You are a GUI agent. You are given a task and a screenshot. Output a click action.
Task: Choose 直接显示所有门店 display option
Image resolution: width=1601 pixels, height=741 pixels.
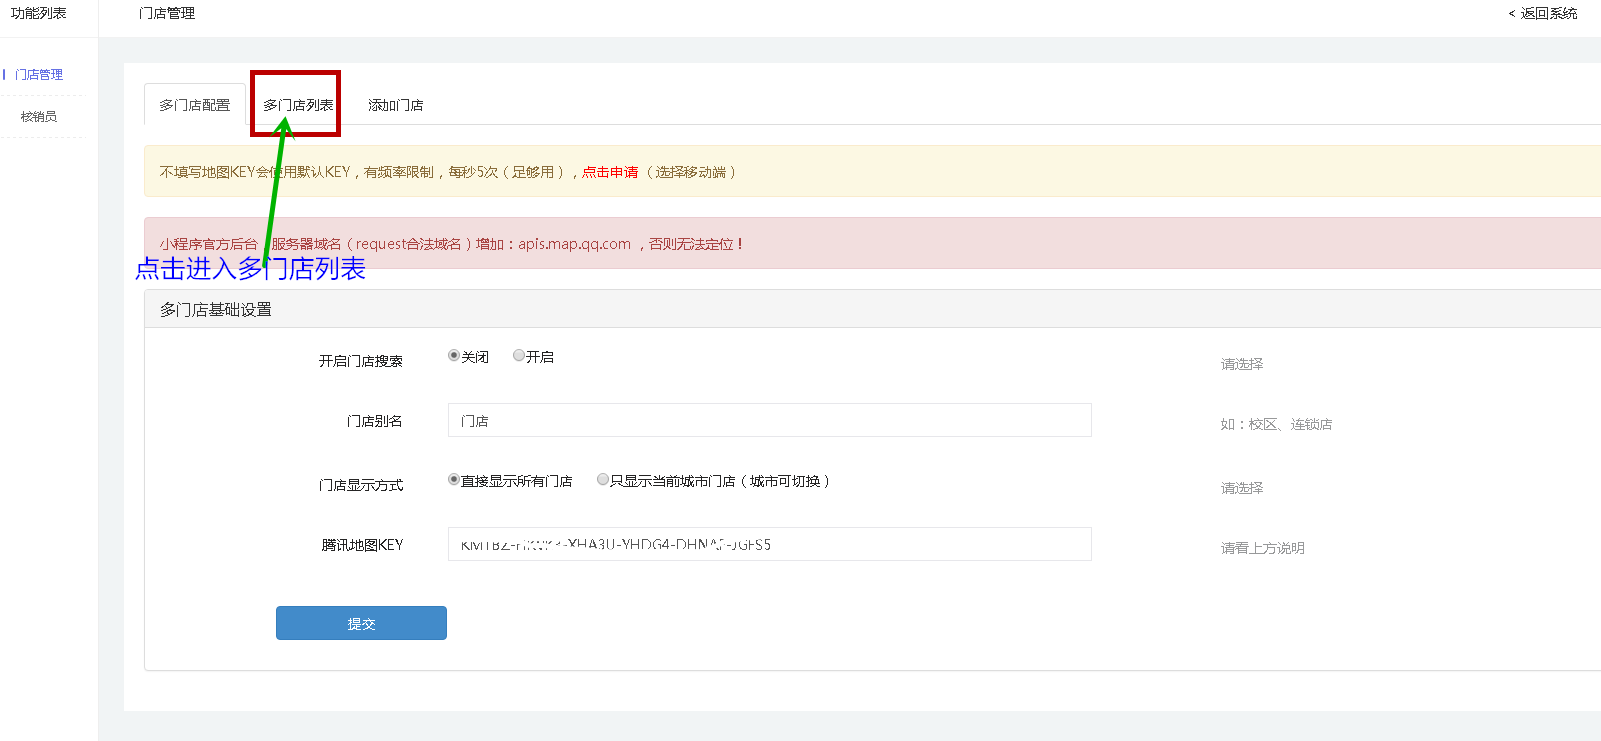(454, 480)
